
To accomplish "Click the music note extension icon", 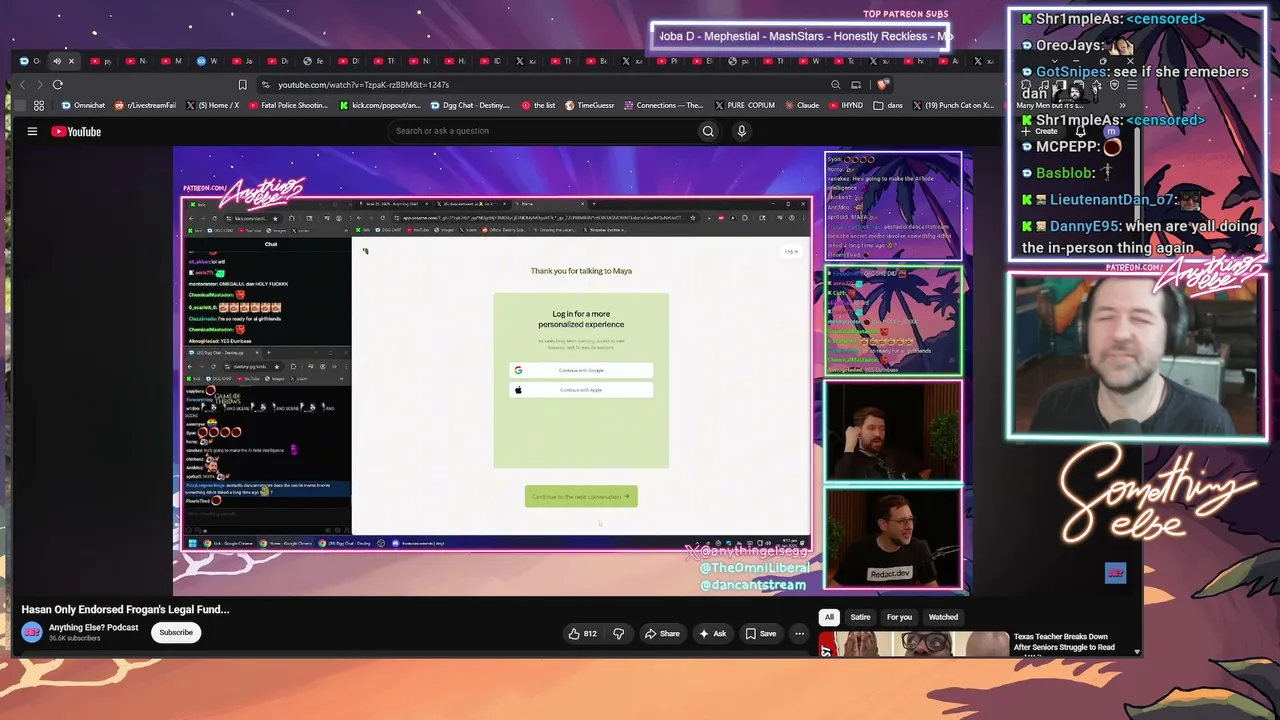I will (1044, 85).
